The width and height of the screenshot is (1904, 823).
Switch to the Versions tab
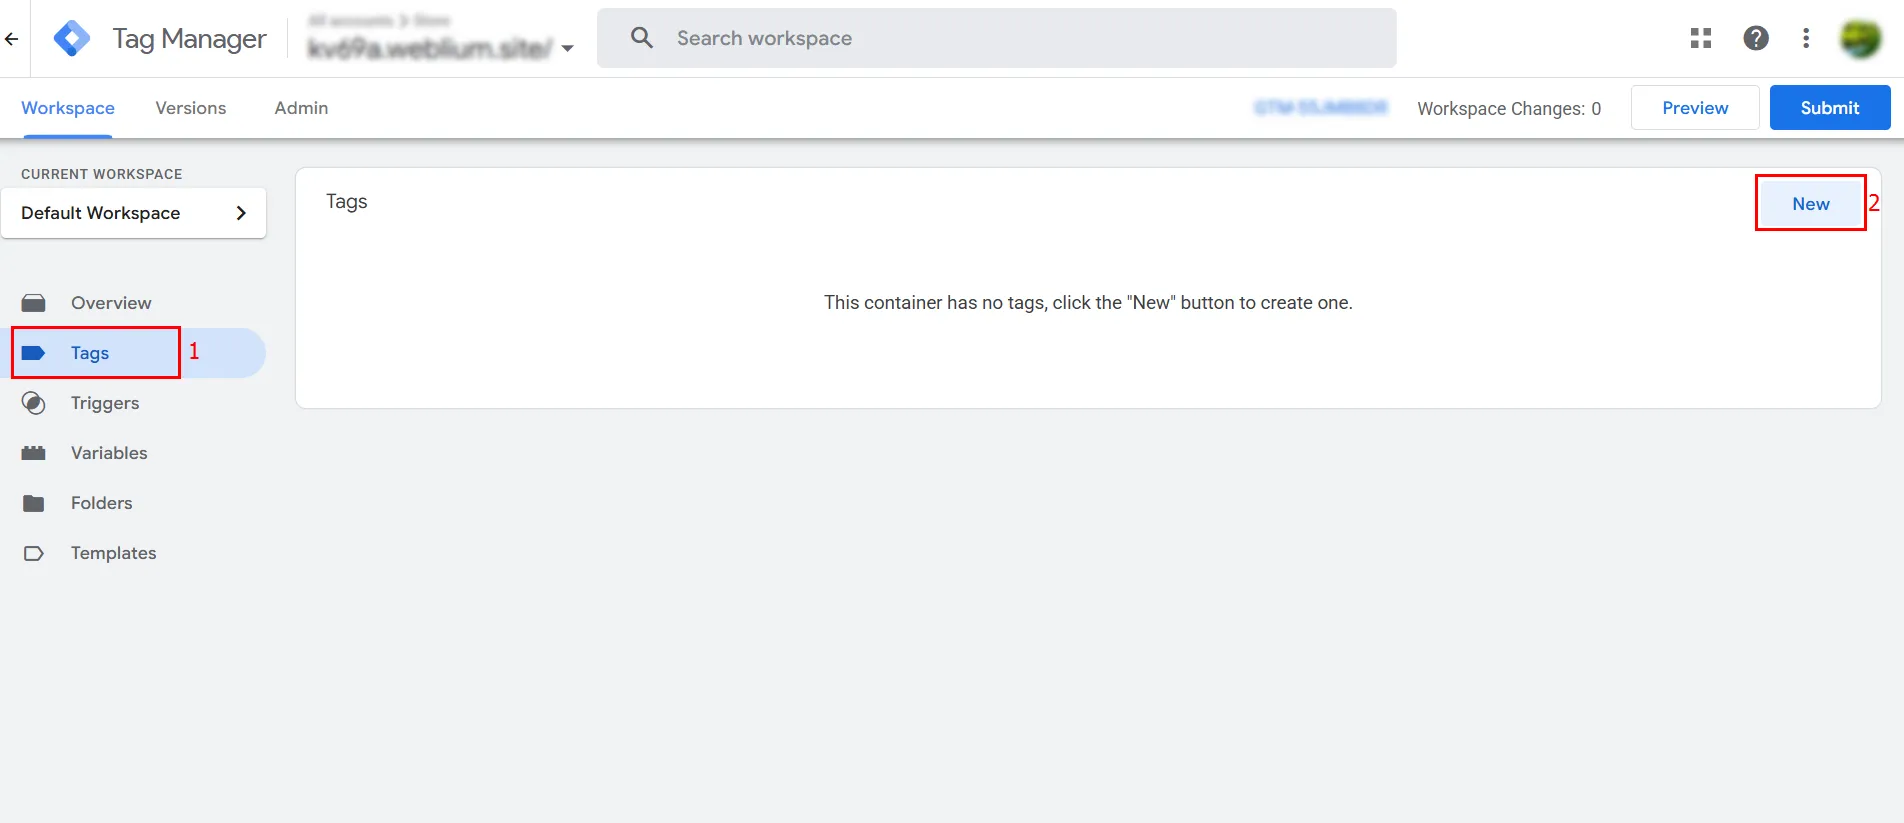tap(190, 108)
